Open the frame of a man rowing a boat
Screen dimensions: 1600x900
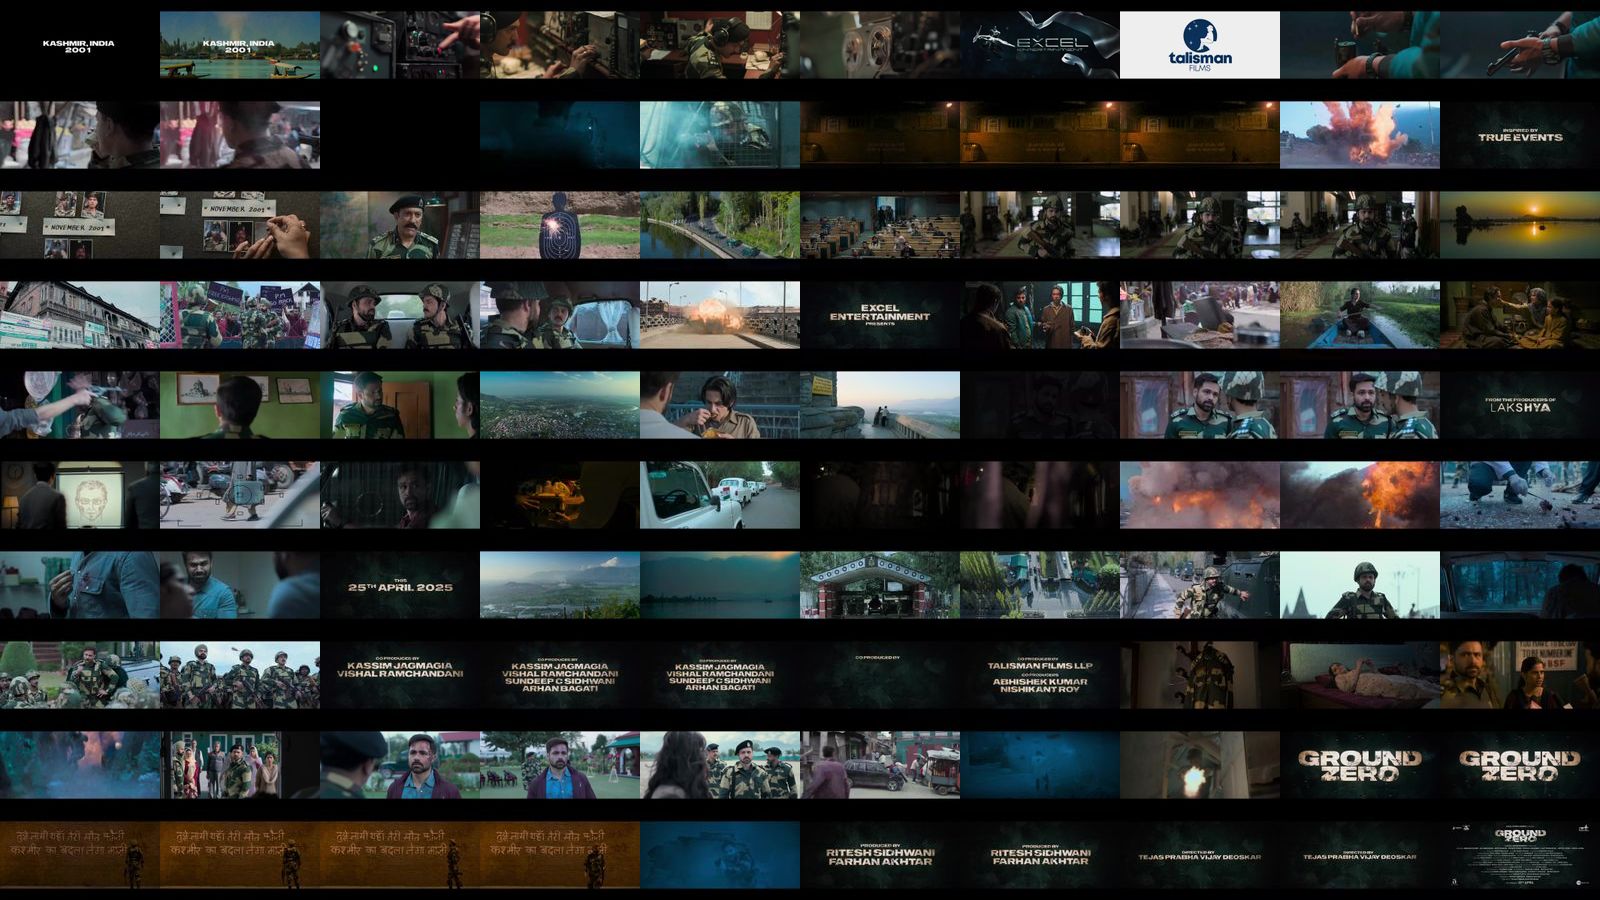pos(1360,315)
